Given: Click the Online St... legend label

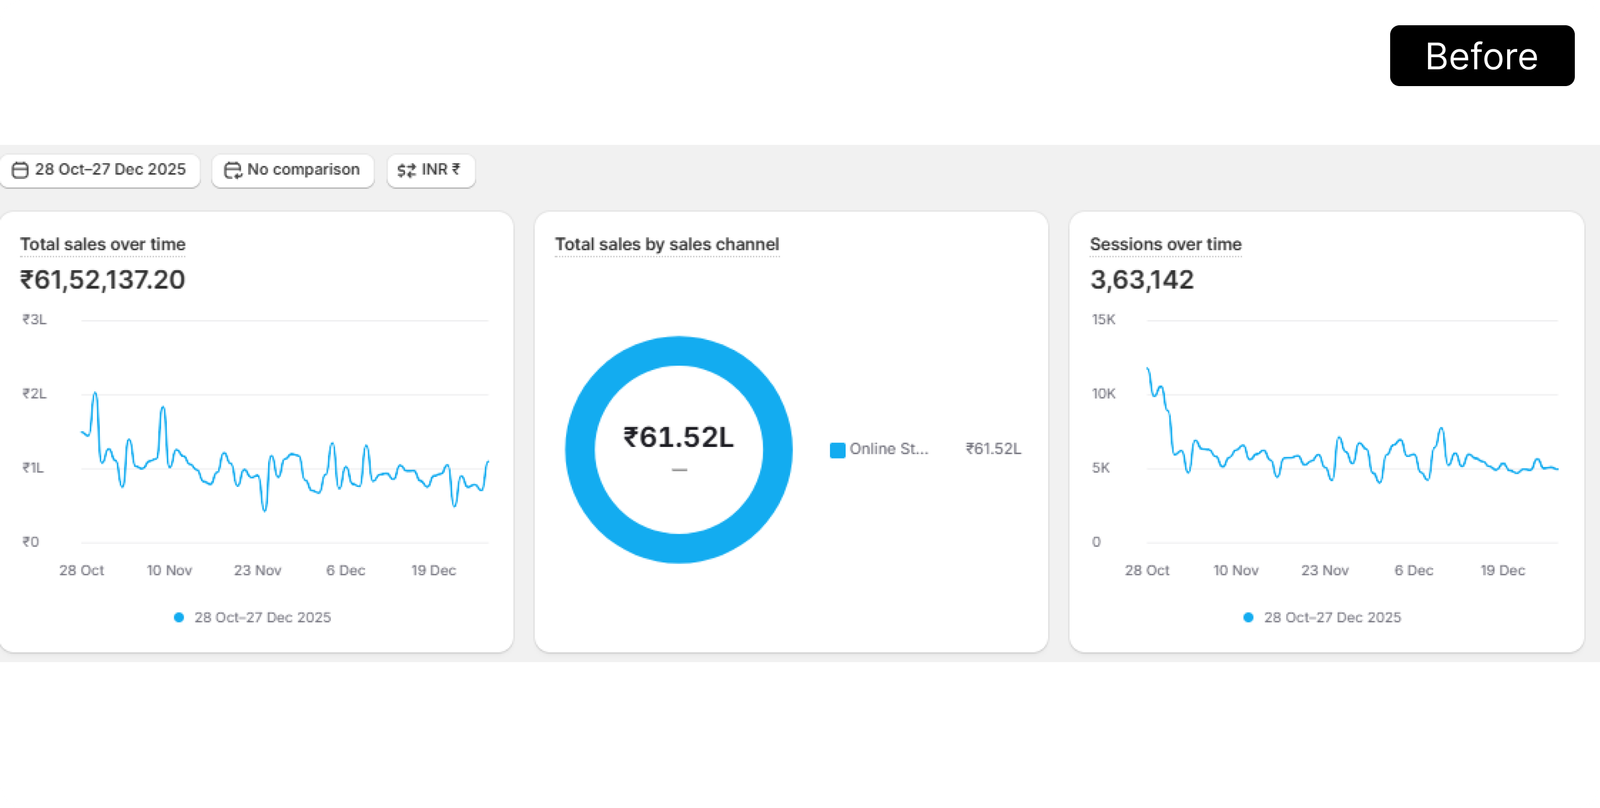Looking at the screenshot, I should (x=889, y=449).
